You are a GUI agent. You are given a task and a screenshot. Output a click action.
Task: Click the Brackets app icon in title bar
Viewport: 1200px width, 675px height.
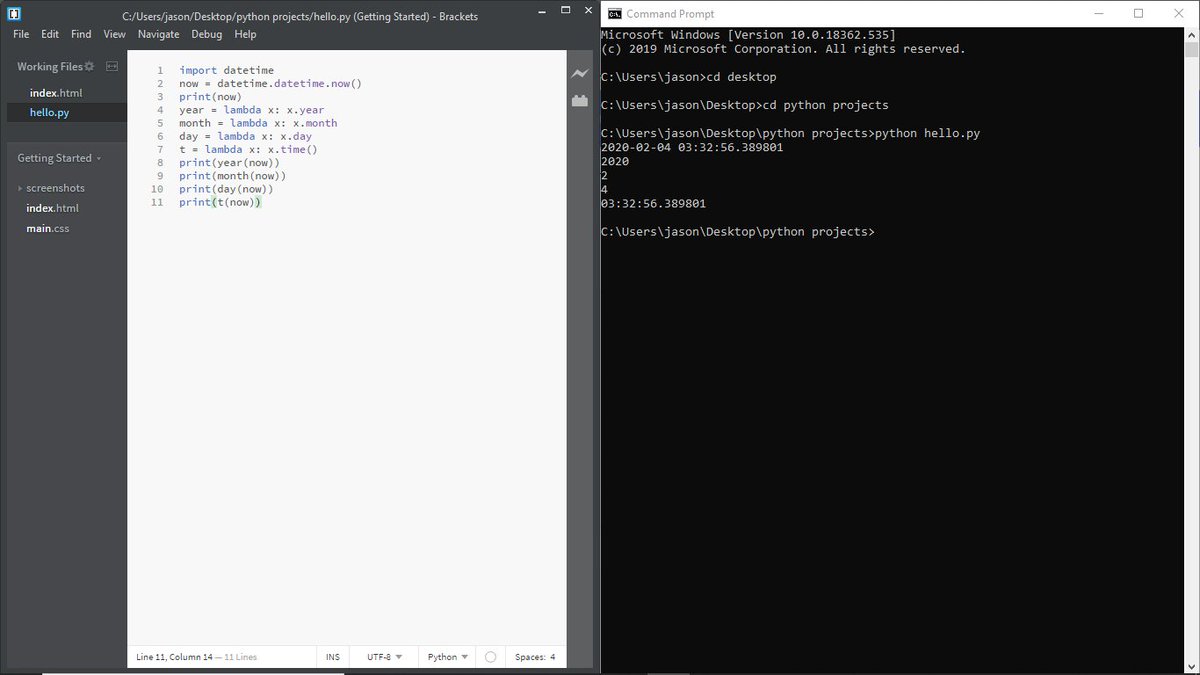pyautogui.click(x=14, y=14)
